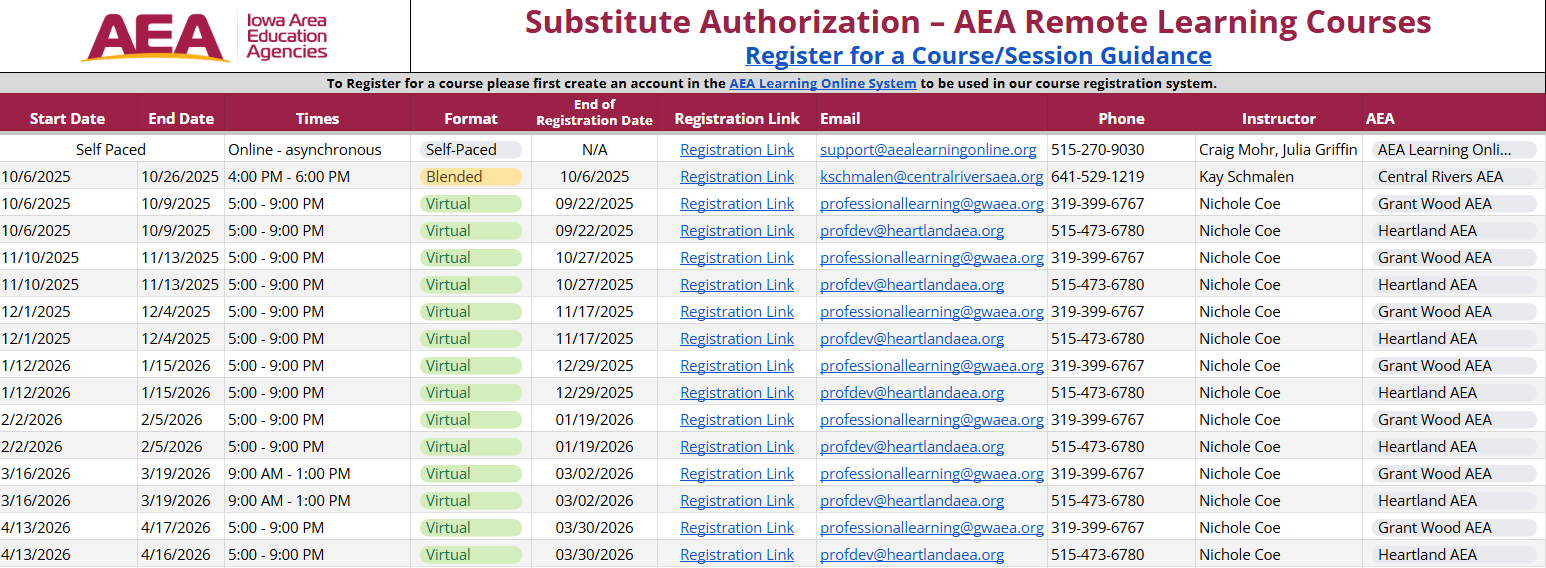This screenshot has height=568, width=1546.
Task: Open Registration Link for the Self Paced course
Action: (x=737, y=150)
